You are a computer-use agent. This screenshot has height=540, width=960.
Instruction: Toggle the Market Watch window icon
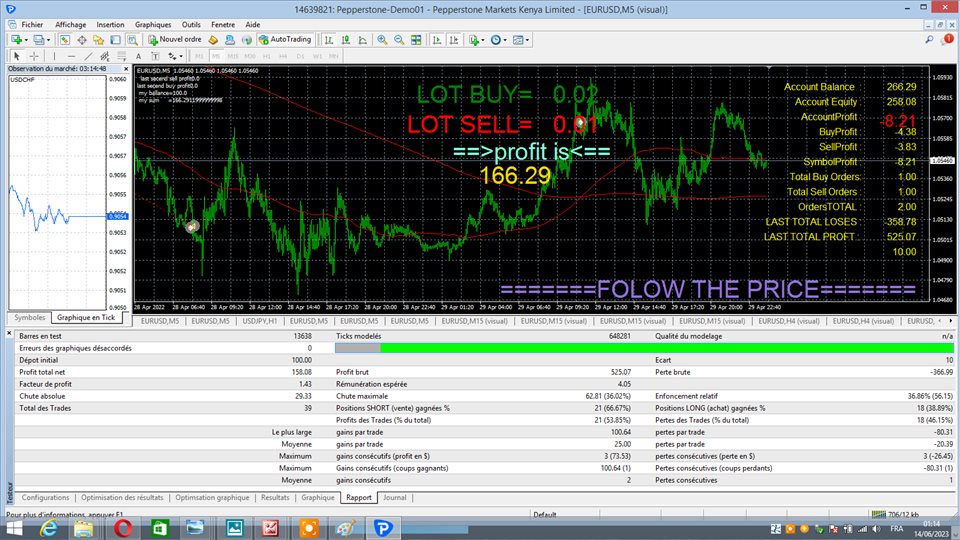click(64, 40)
